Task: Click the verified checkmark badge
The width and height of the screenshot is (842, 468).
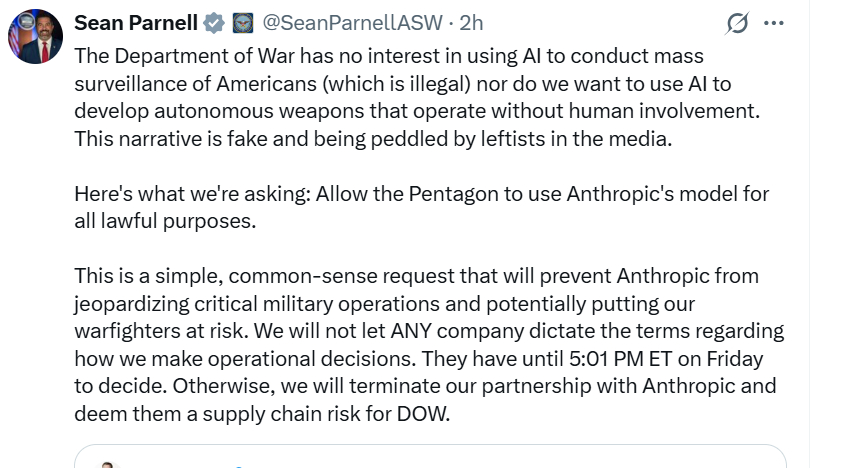Action: click(x=214, y=23)
